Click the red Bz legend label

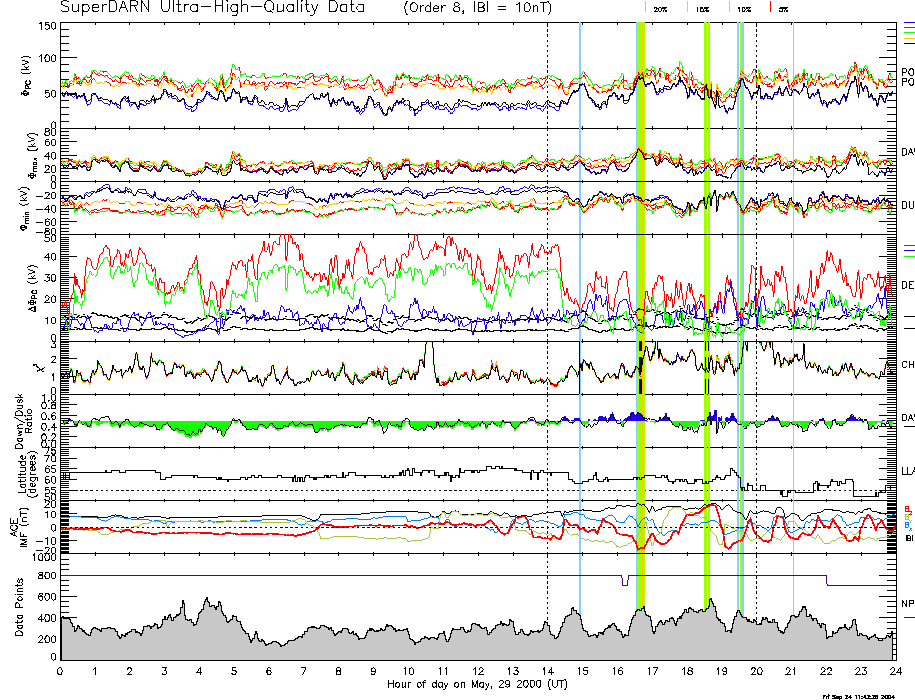[x=907, y=508]
